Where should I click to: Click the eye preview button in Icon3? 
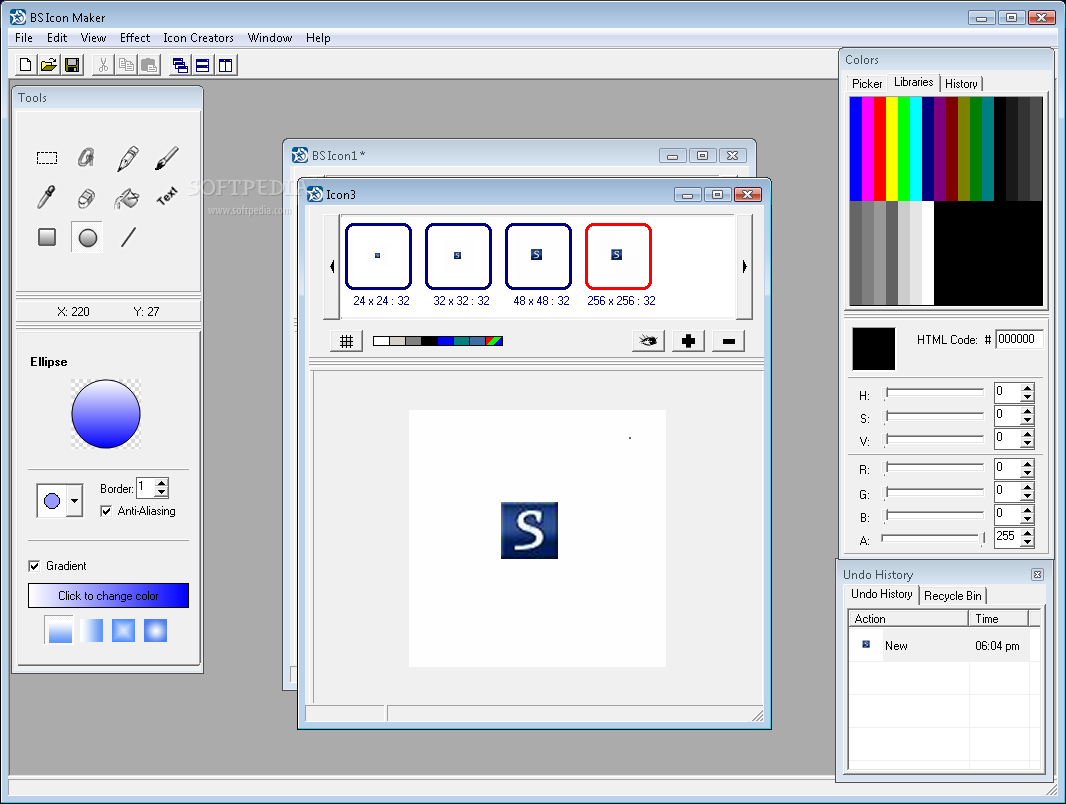648,341
